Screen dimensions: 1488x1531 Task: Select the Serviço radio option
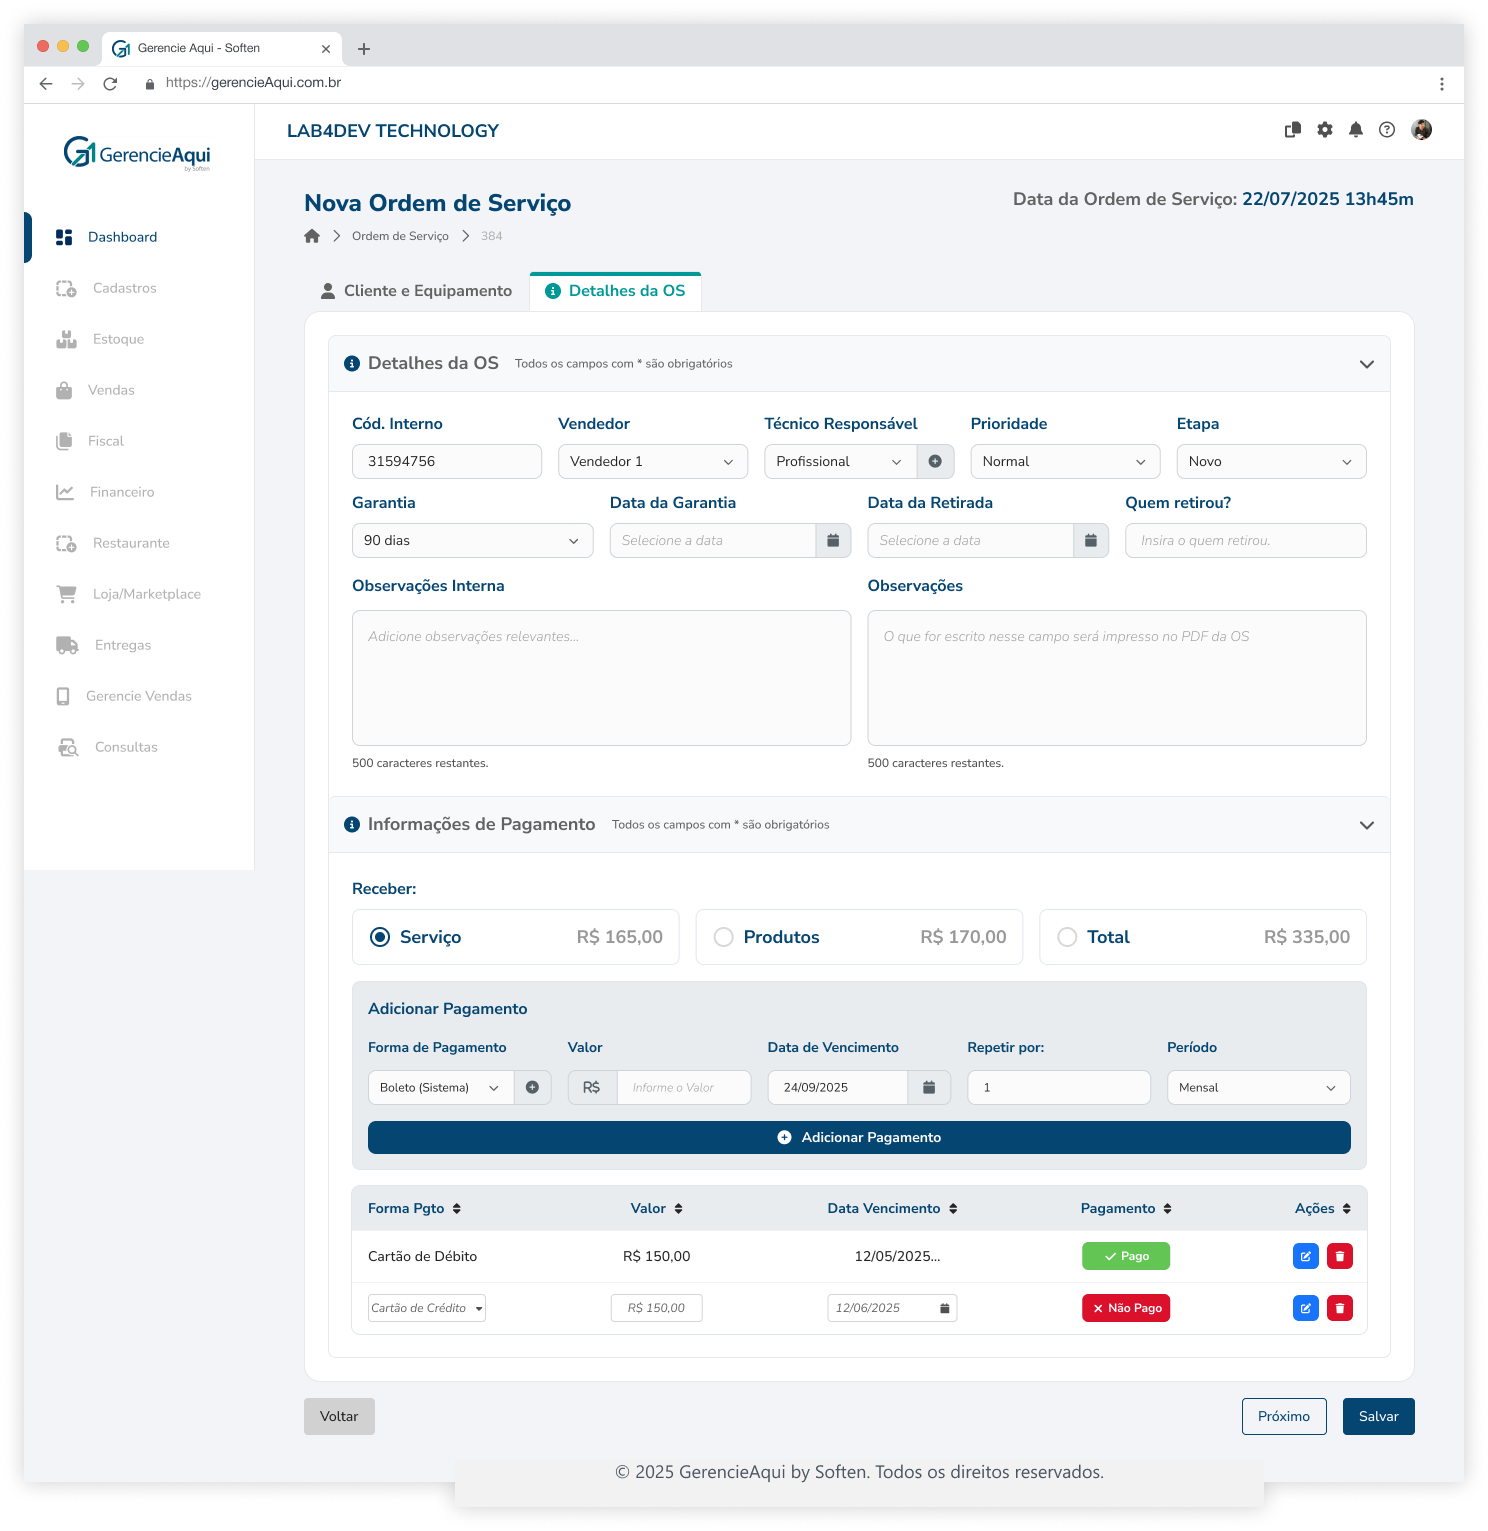point(380,937)
